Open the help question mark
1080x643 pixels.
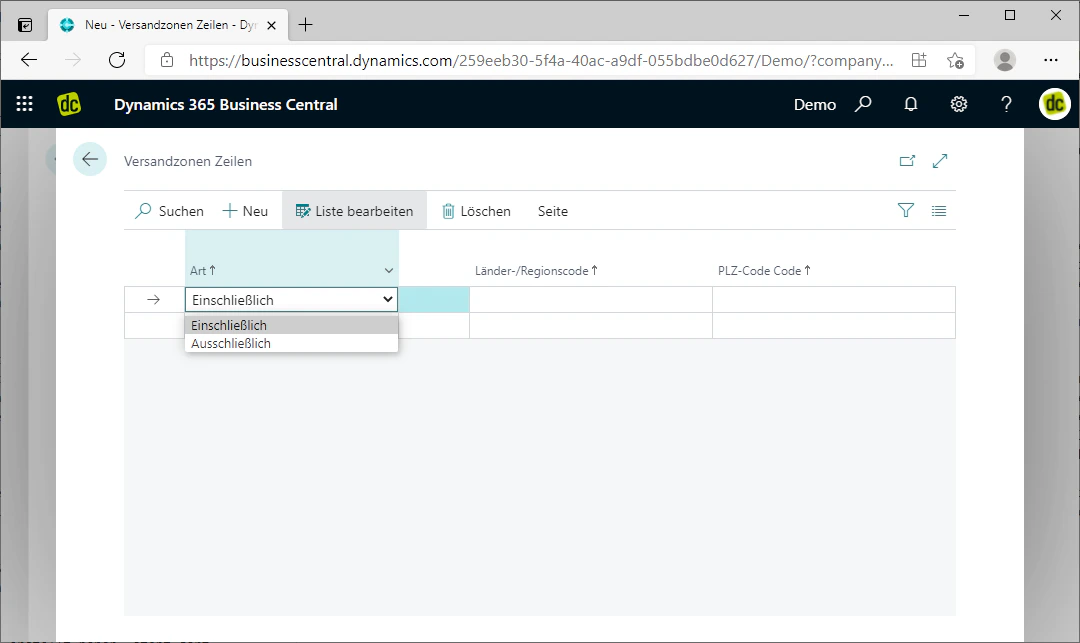(x=1006, y=104)
